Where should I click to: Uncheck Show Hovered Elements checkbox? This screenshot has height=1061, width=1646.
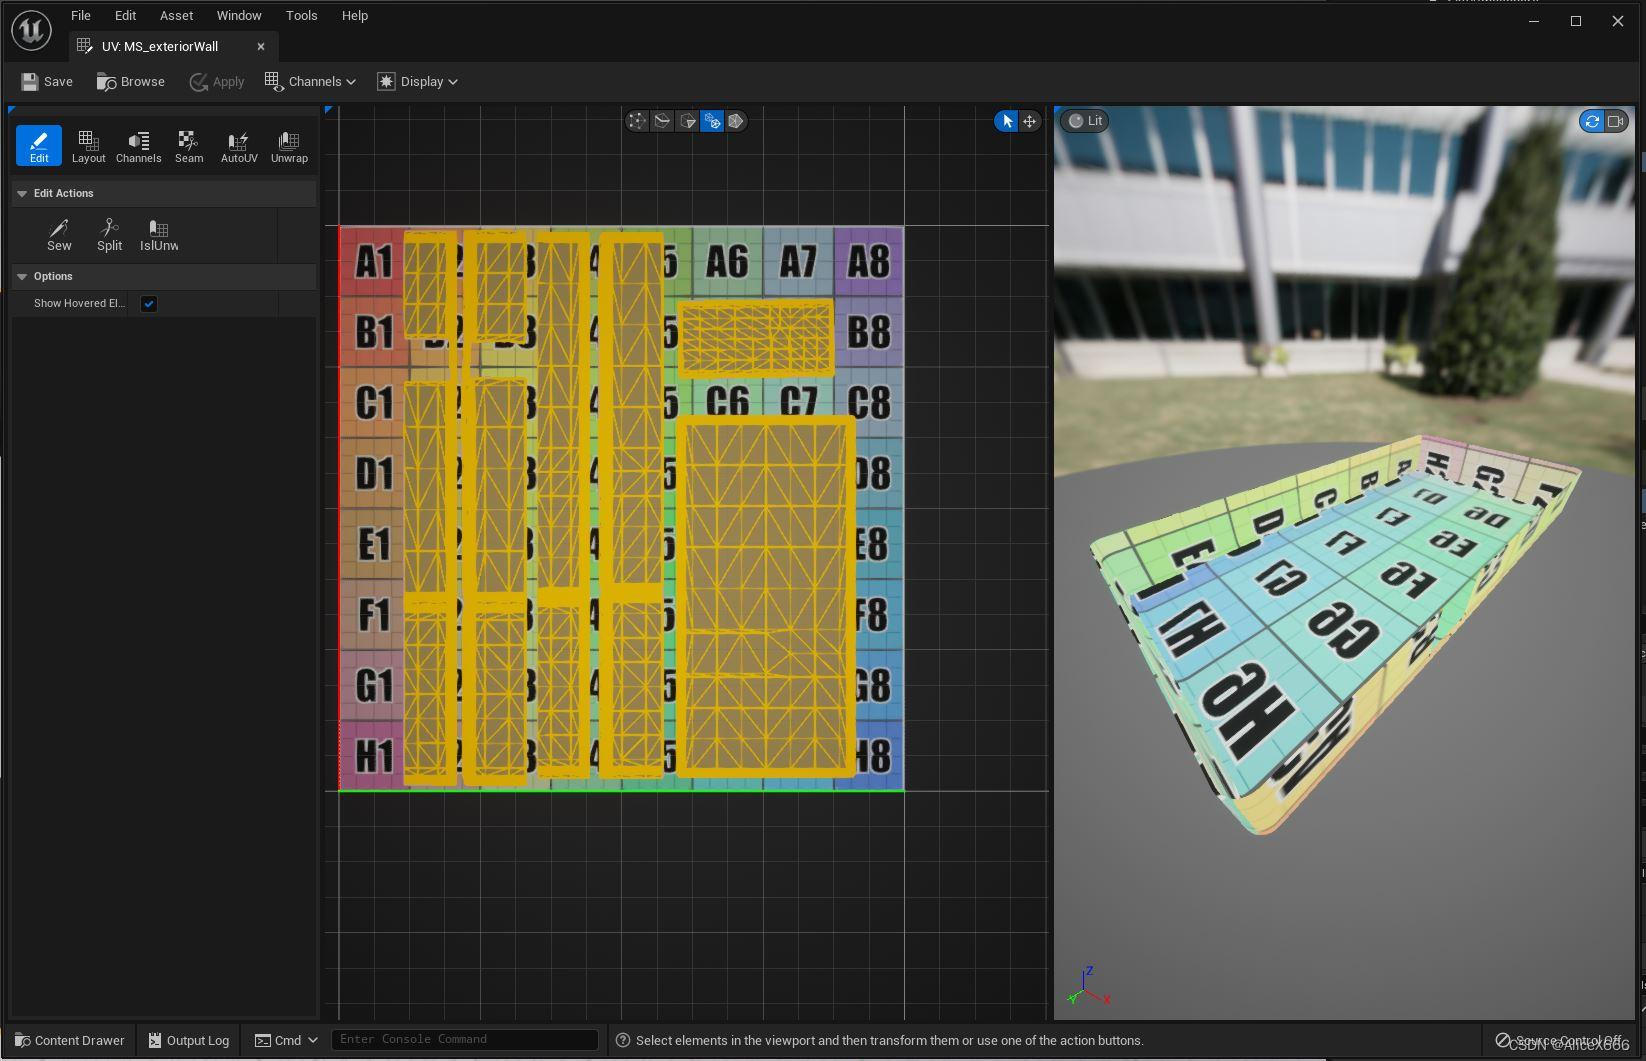[x=149, y=304]
